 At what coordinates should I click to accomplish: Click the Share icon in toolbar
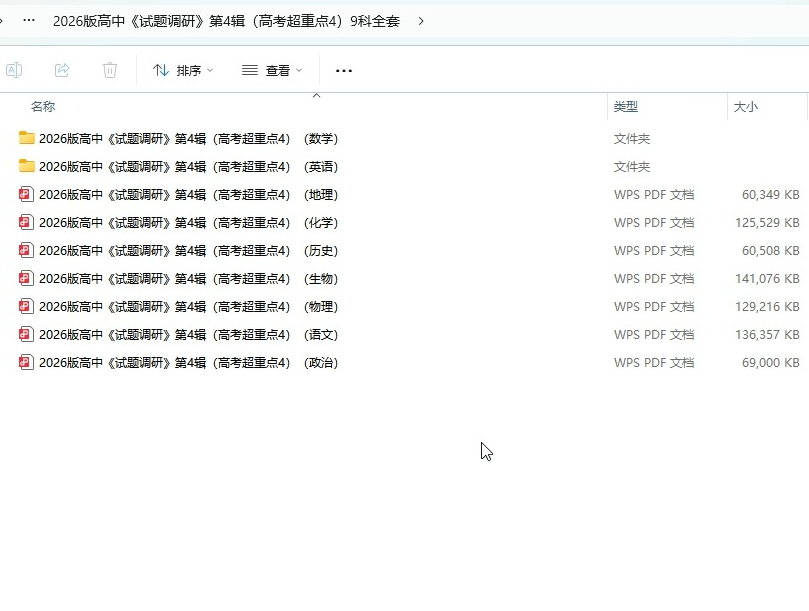(62, 70)
